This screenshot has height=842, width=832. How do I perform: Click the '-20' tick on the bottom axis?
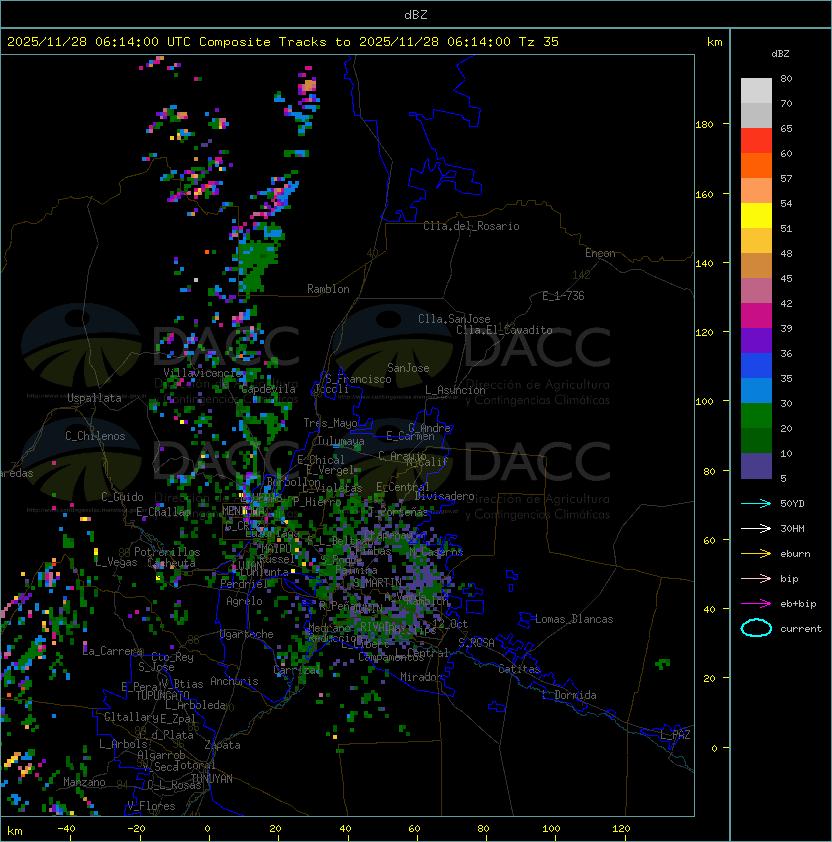pyautogui.click(x=136, y=829)
